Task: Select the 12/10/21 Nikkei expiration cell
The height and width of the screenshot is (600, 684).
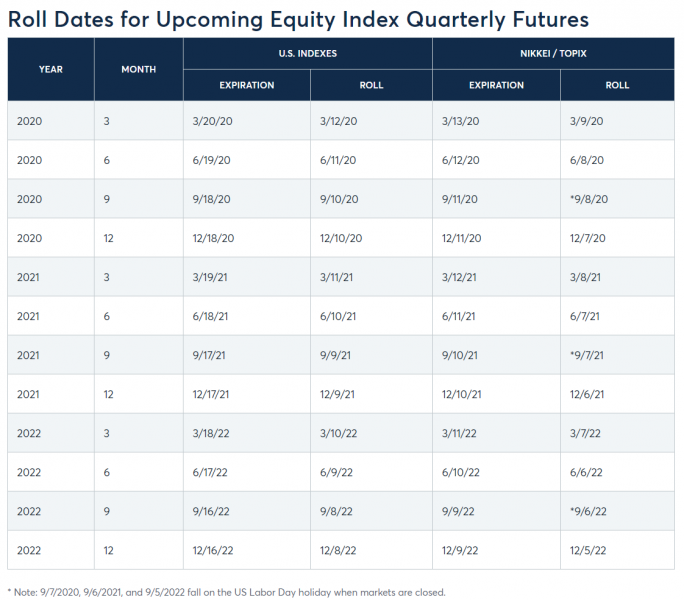Action: [463, 394]
